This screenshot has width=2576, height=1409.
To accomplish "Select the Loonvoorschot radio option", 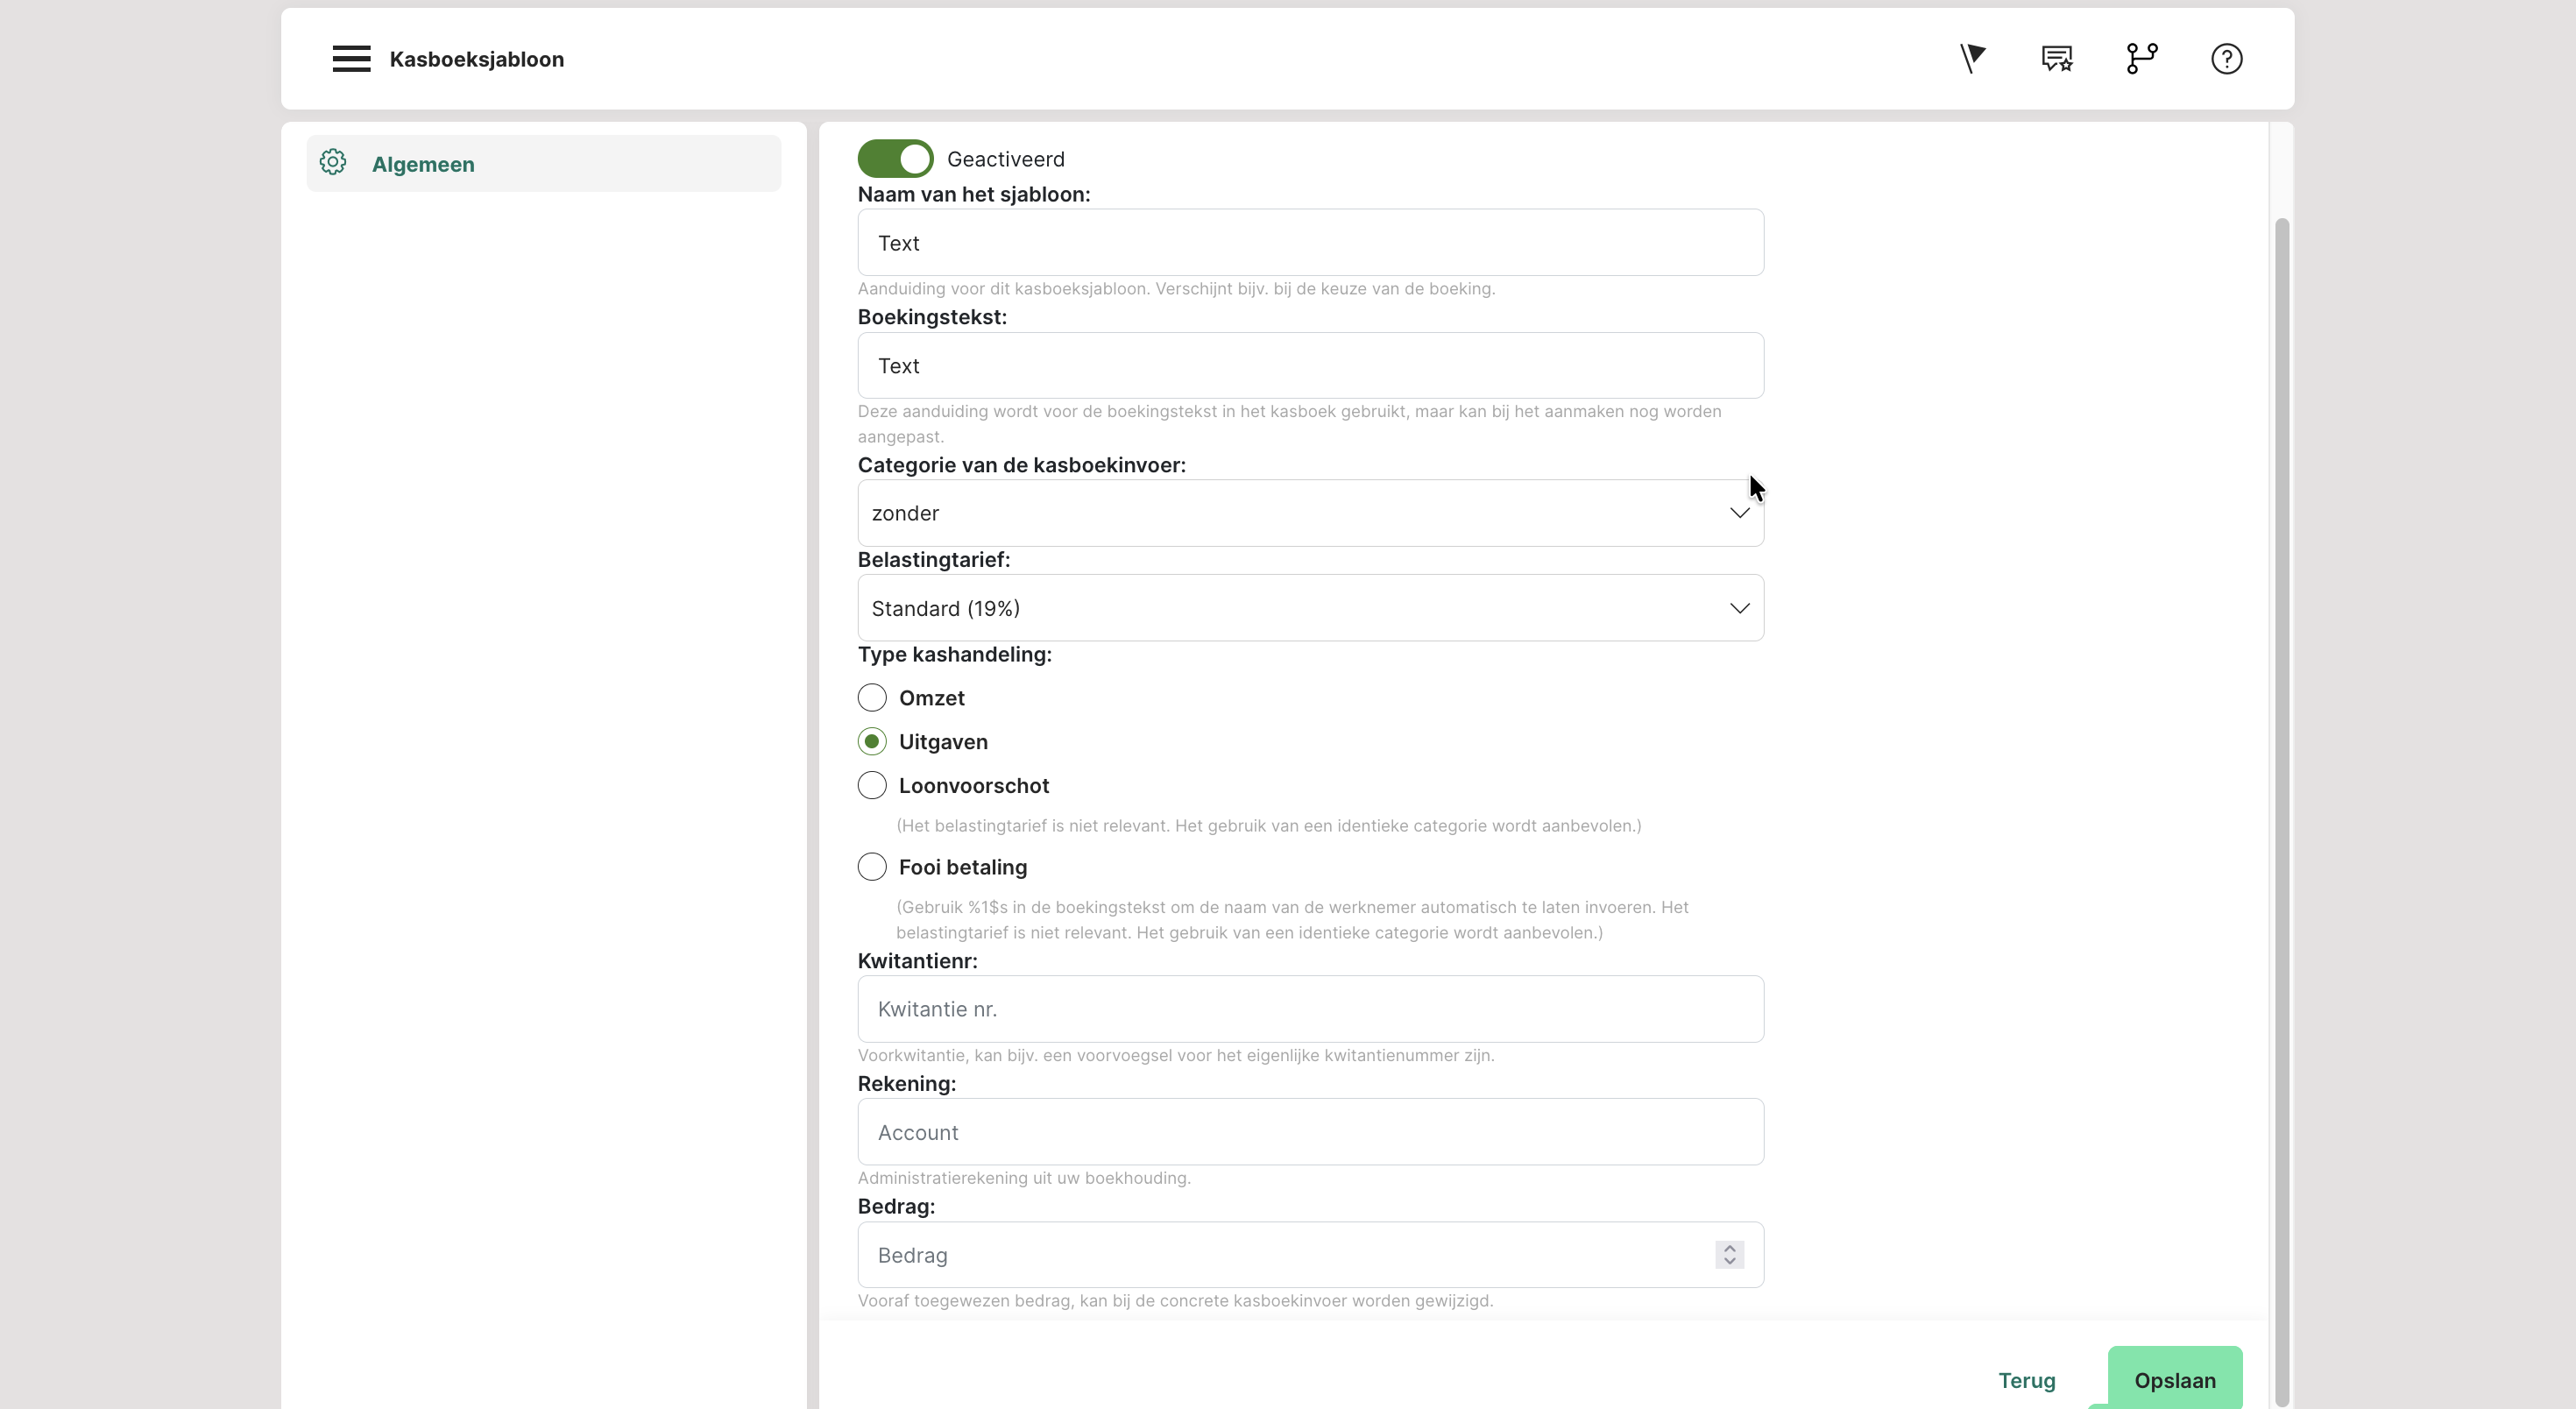I will tap(872, 786).
